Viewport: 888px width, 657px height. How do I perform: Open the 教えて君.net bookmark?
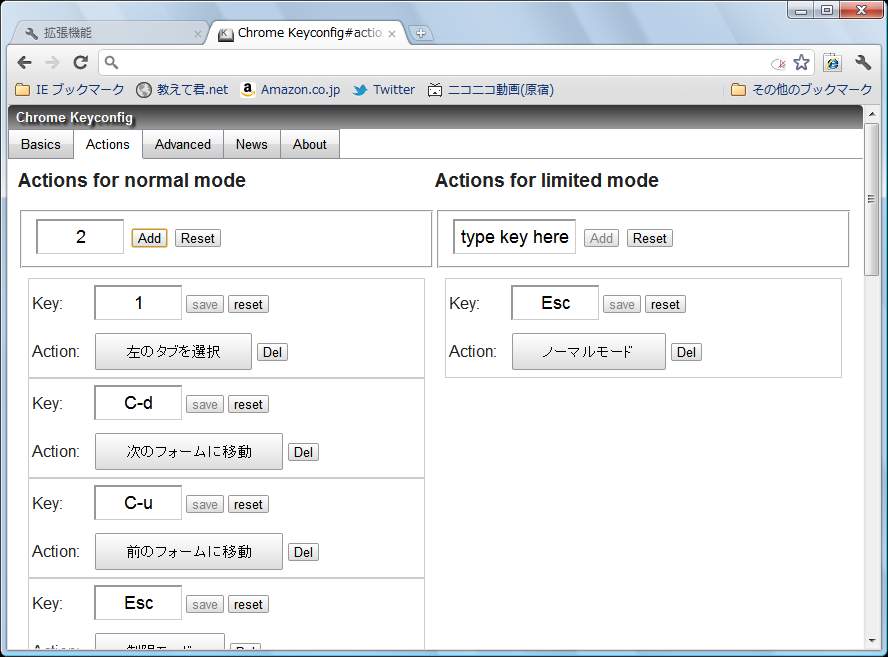tap(182, 89)
